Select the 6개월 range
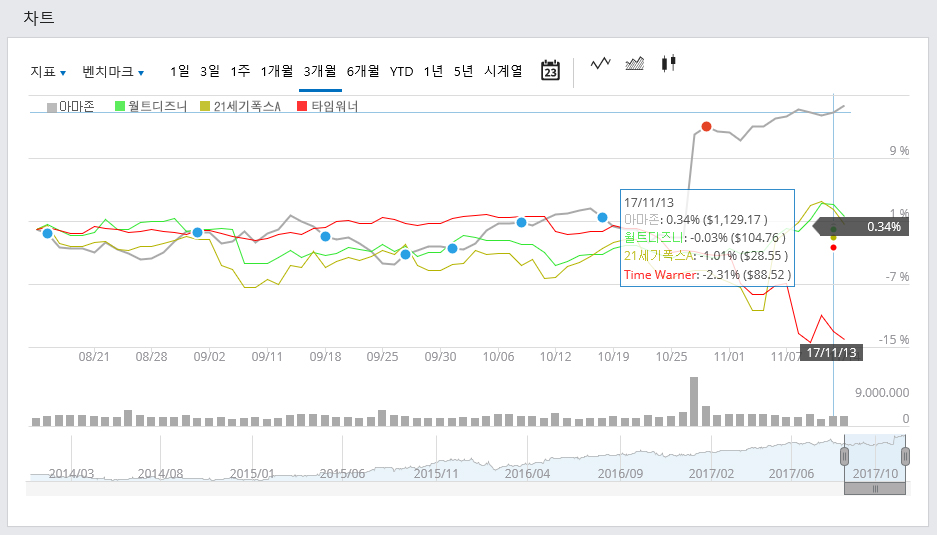Viewport: 937px width, 535px height. [x=363, y=71]
